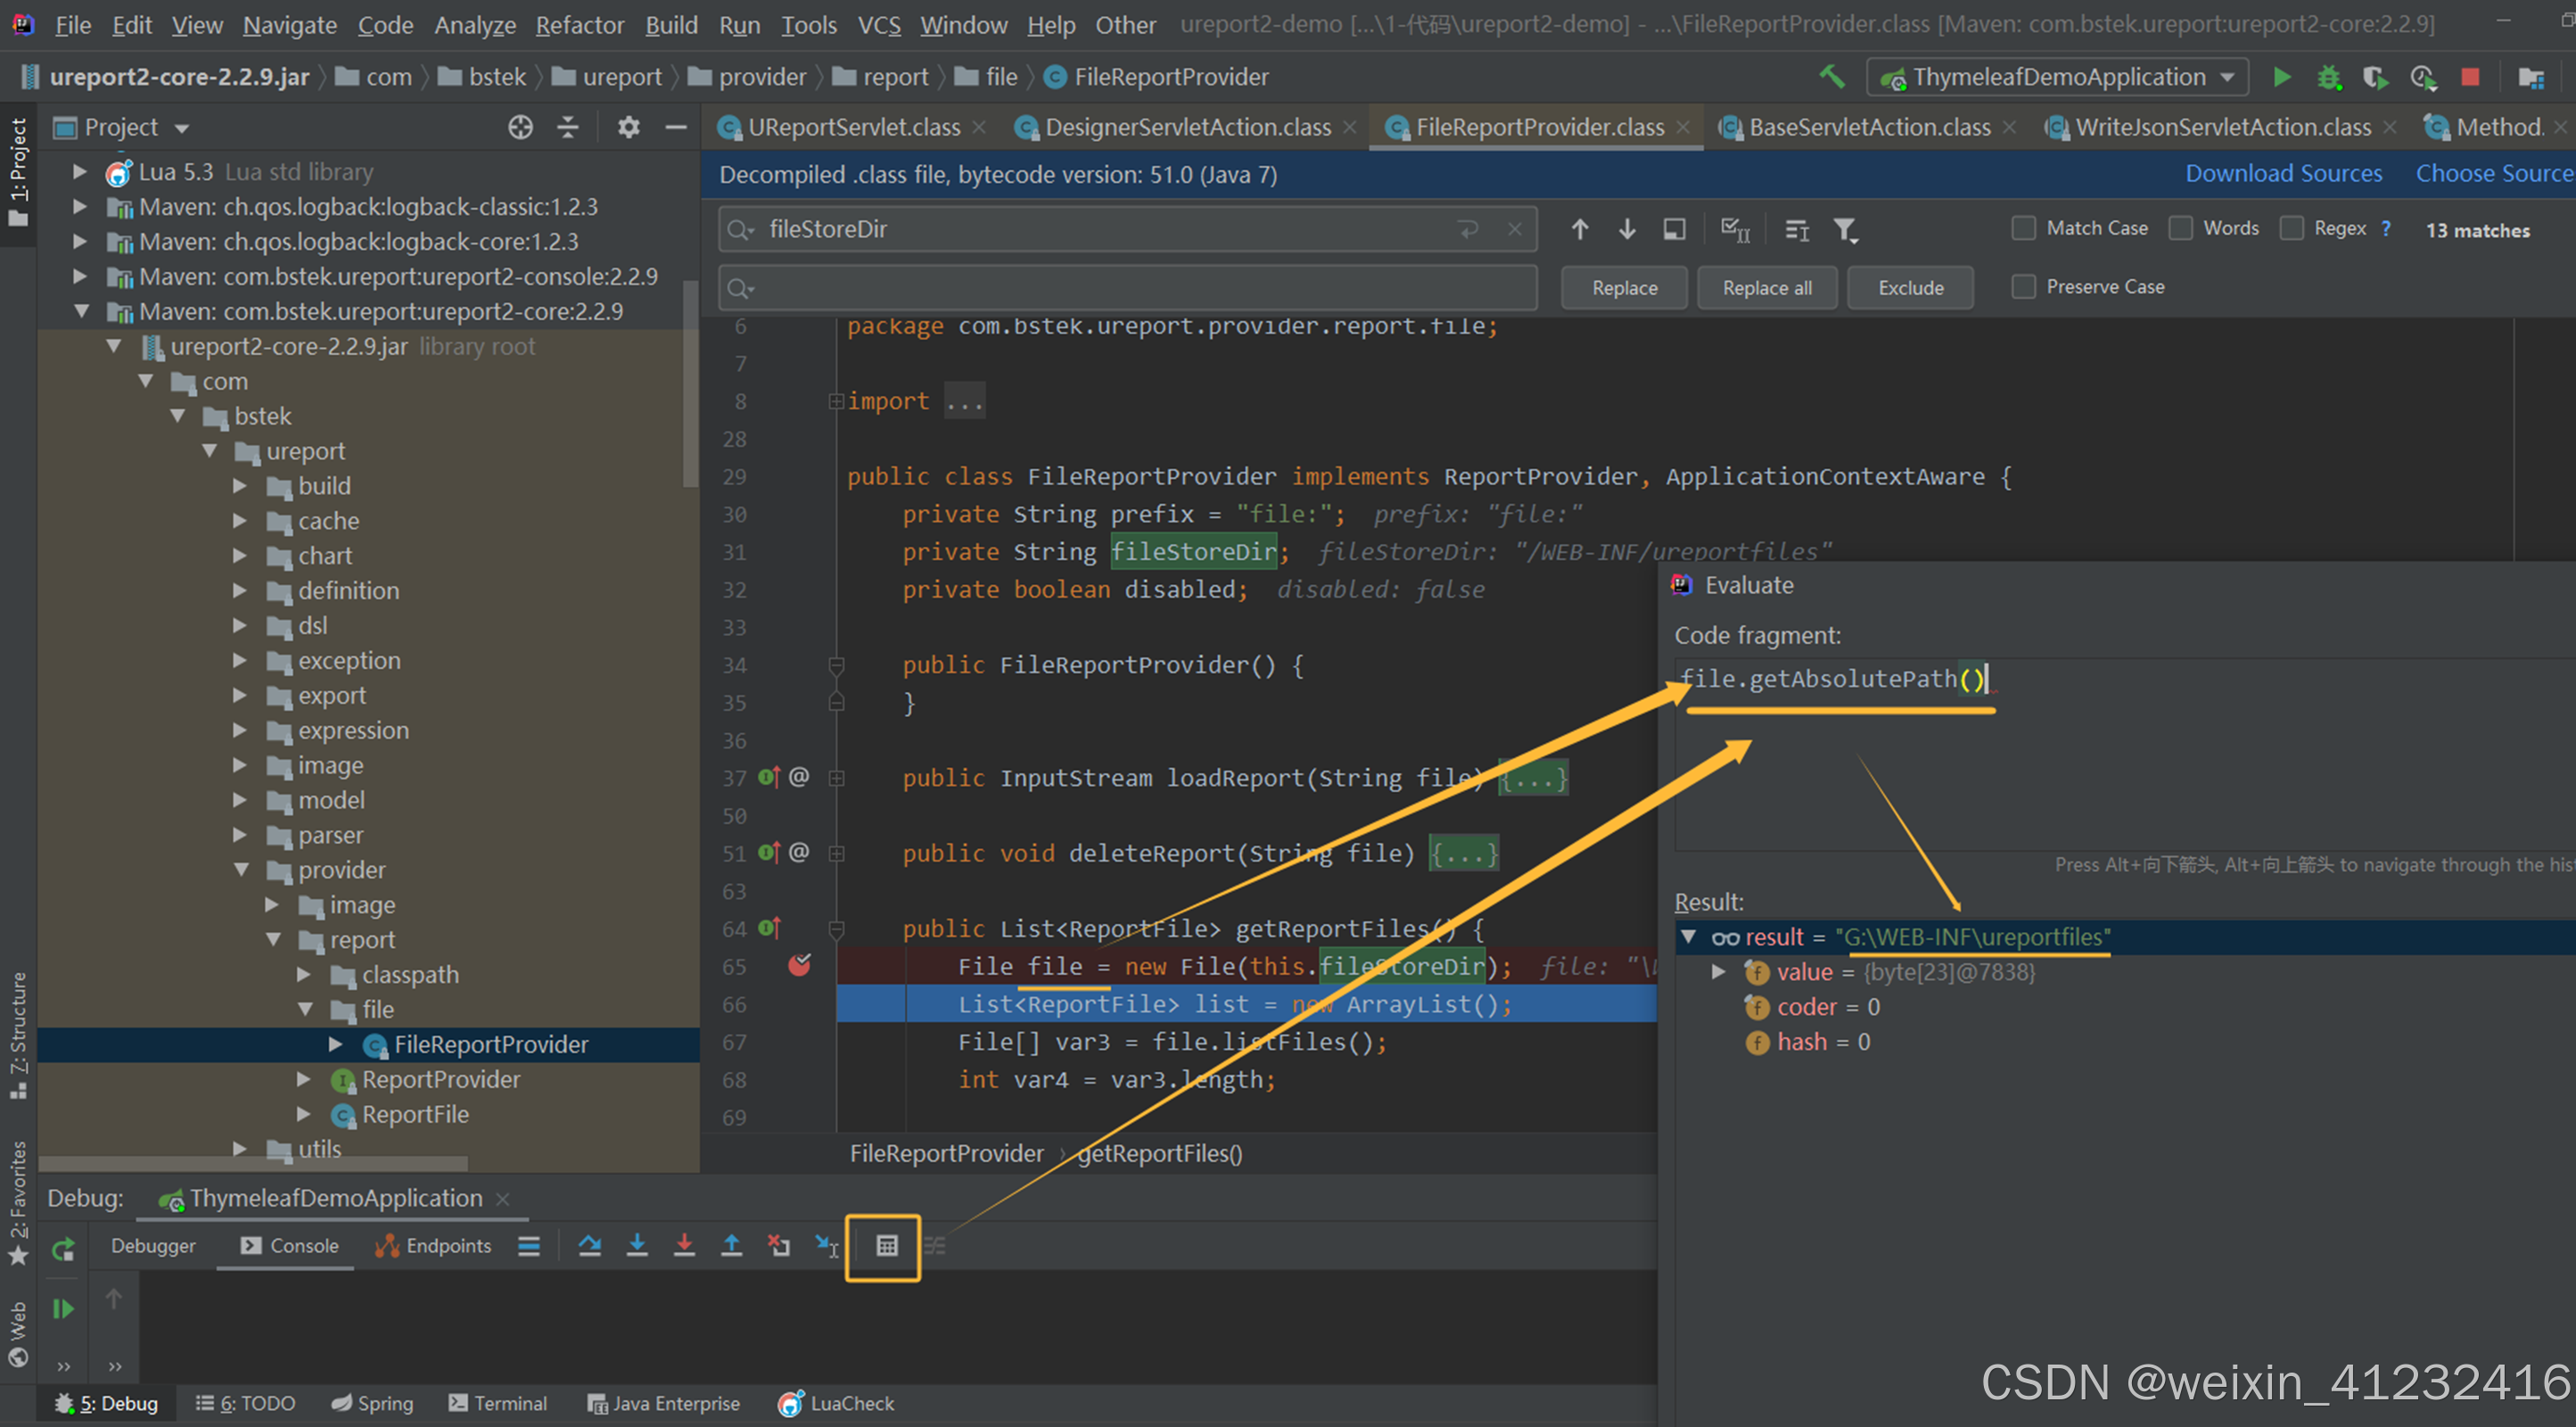Click the Step Over debug icon

click(x=590, y=1246)
